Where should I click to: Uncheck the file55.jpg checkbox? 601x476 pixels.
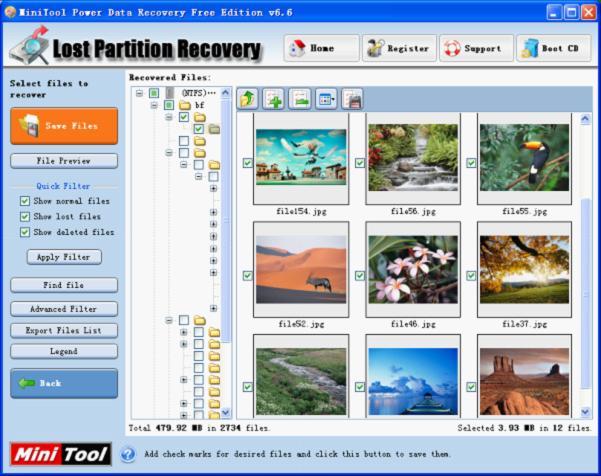pyautogui.click(x=471, y=163)
